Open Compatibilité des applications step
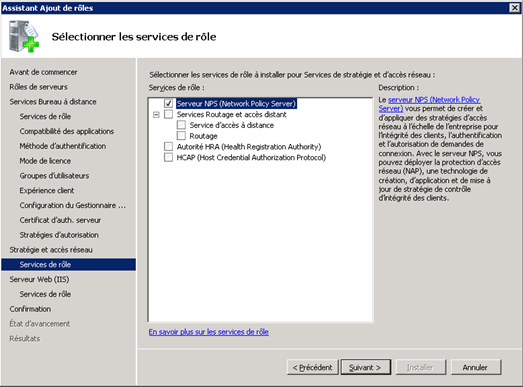Viewport: 523px width, 387px height. pyautogui.click(x=67, y=131)
